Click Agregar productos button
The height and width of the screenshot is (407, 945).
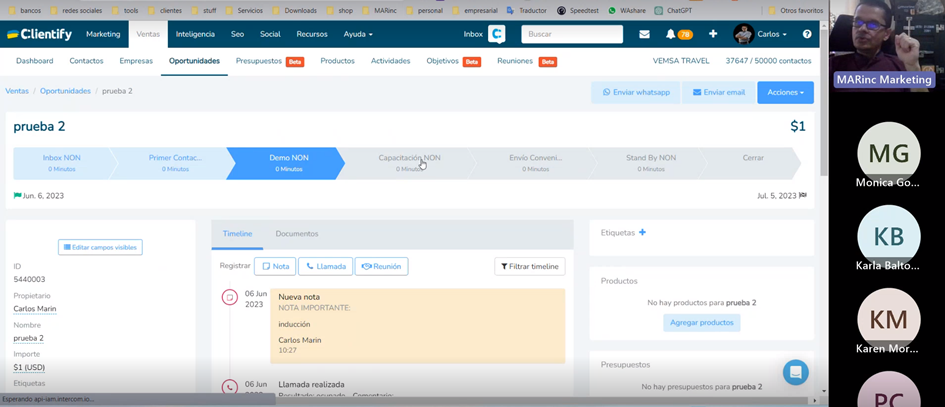pyautogui.click(x=701, y=322)
